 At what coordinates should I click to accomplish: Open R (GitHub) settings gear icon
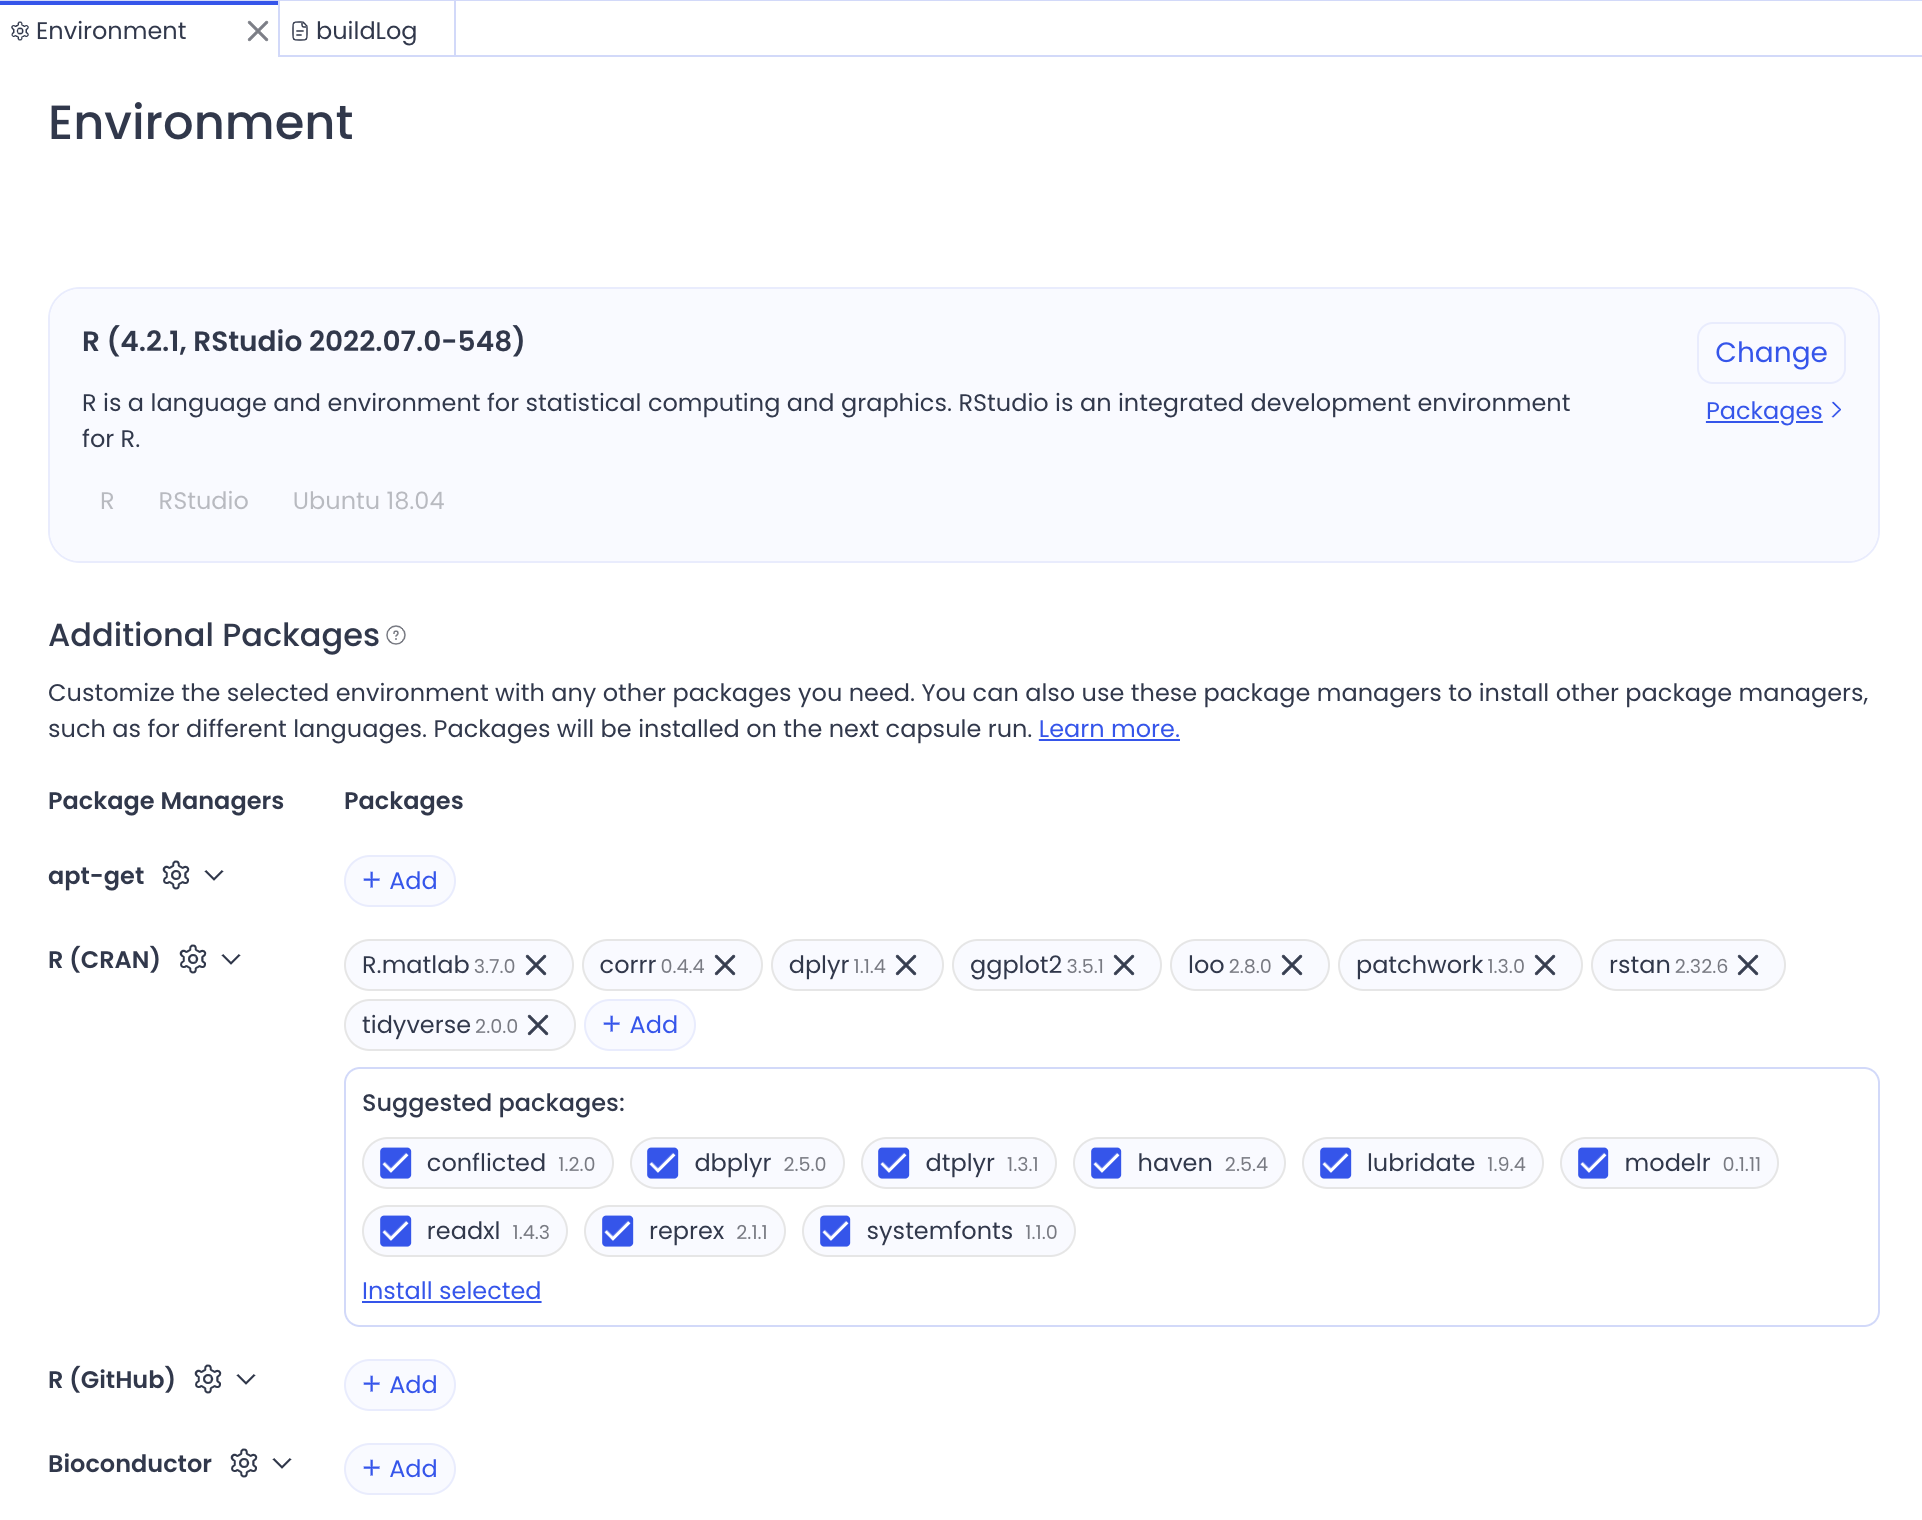208,1379
